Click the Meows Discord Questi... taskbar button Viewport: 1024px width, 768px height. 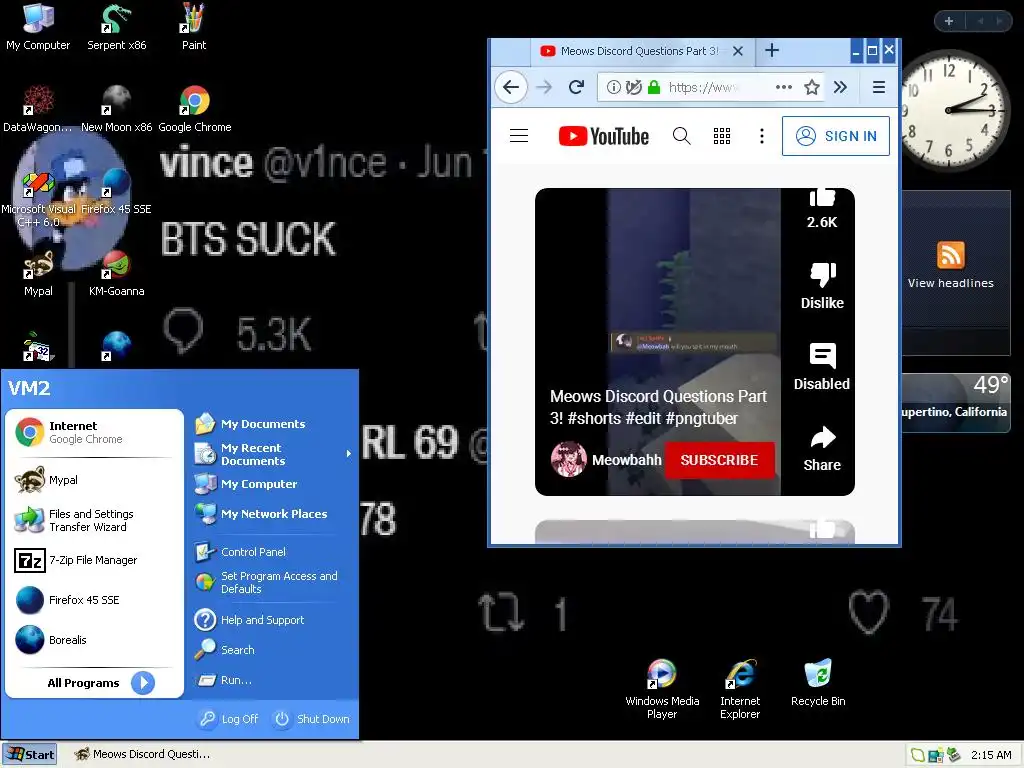click(142, 754)
